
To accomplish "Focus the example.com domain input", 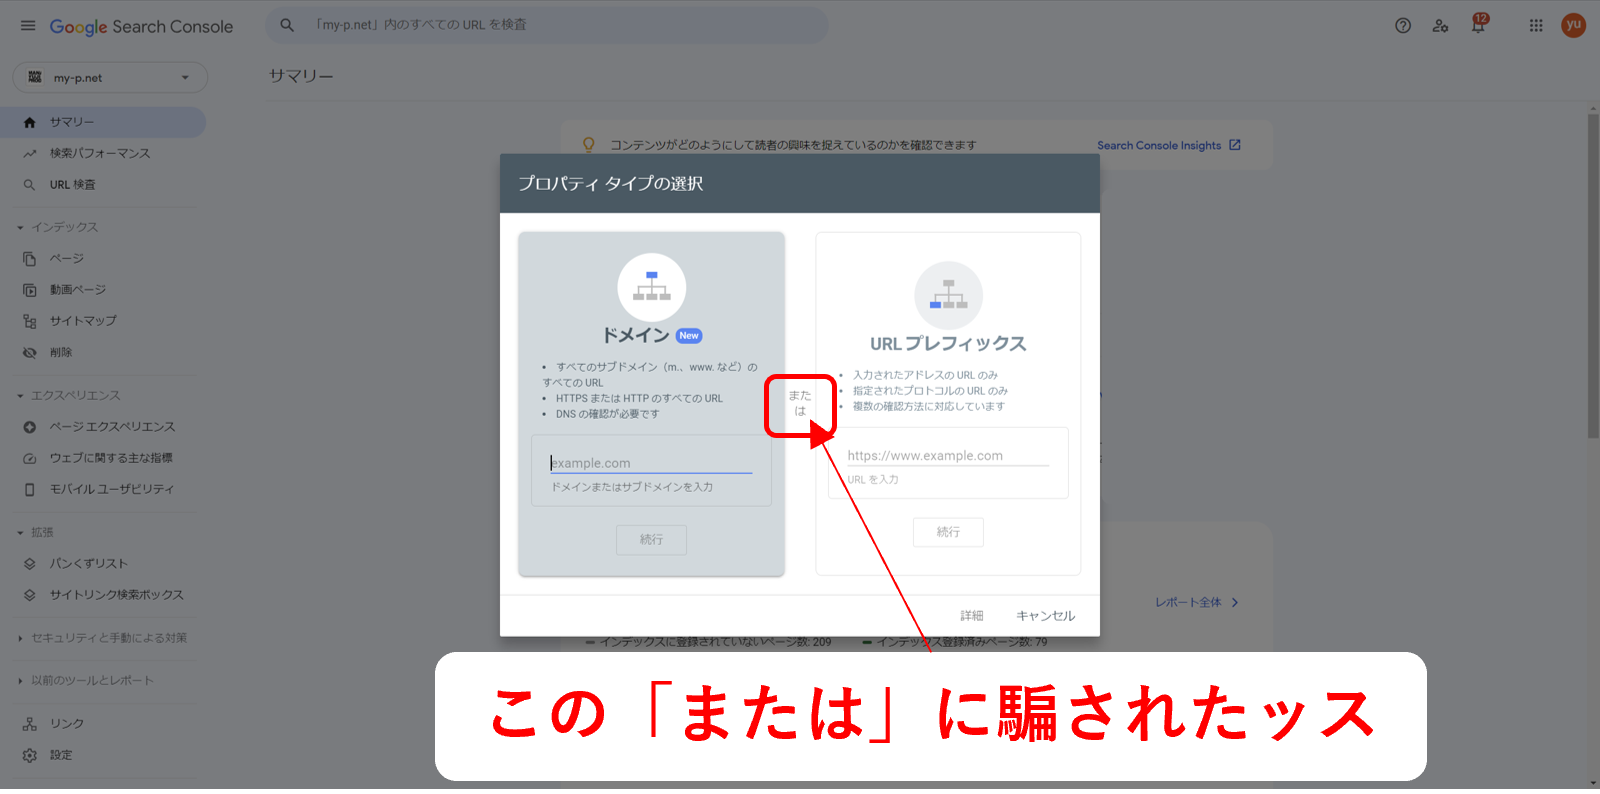I will pos(651,464).
